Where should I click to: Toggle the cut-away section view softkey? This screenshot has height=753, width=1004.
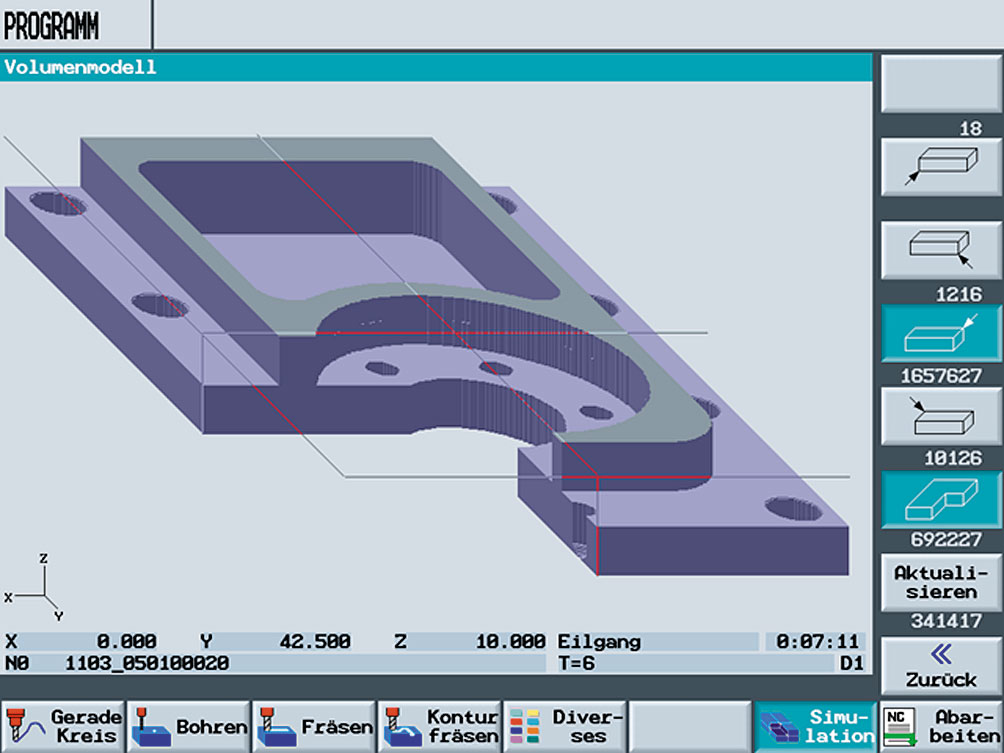pyautogui.click(x=941, y=499)
